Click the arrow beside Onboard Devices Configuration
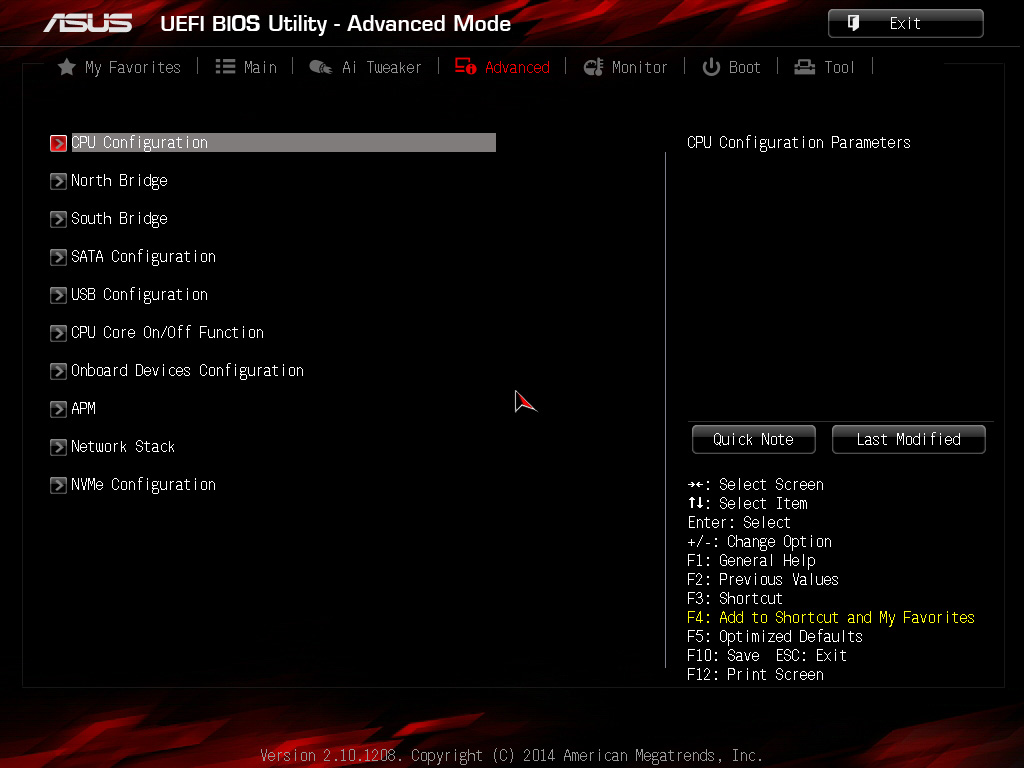Viewport: 1024px width, 768px height. (58, 371)
